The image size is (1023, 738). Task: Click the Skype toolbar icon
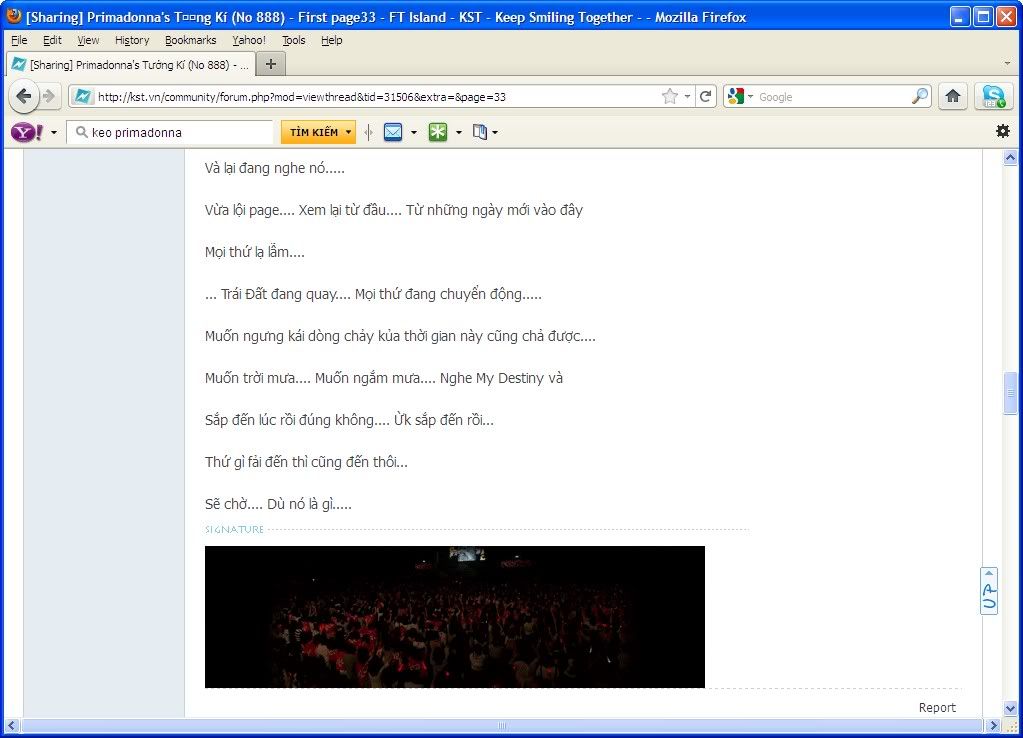coord(994,97)
